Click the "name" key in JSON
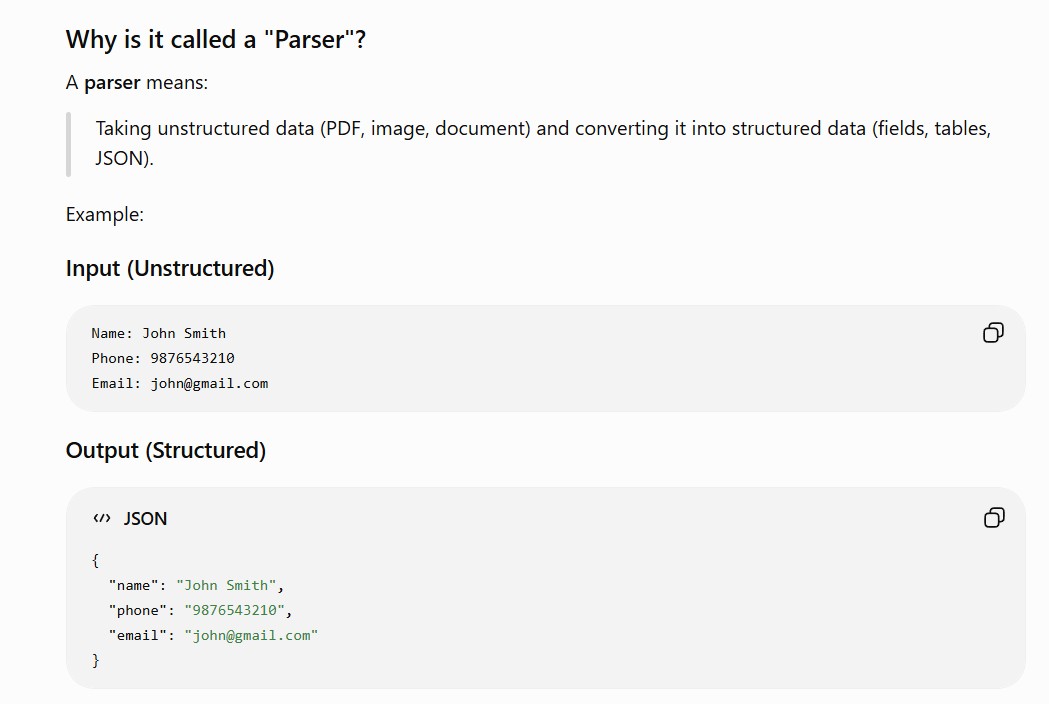 pos(134,586)
